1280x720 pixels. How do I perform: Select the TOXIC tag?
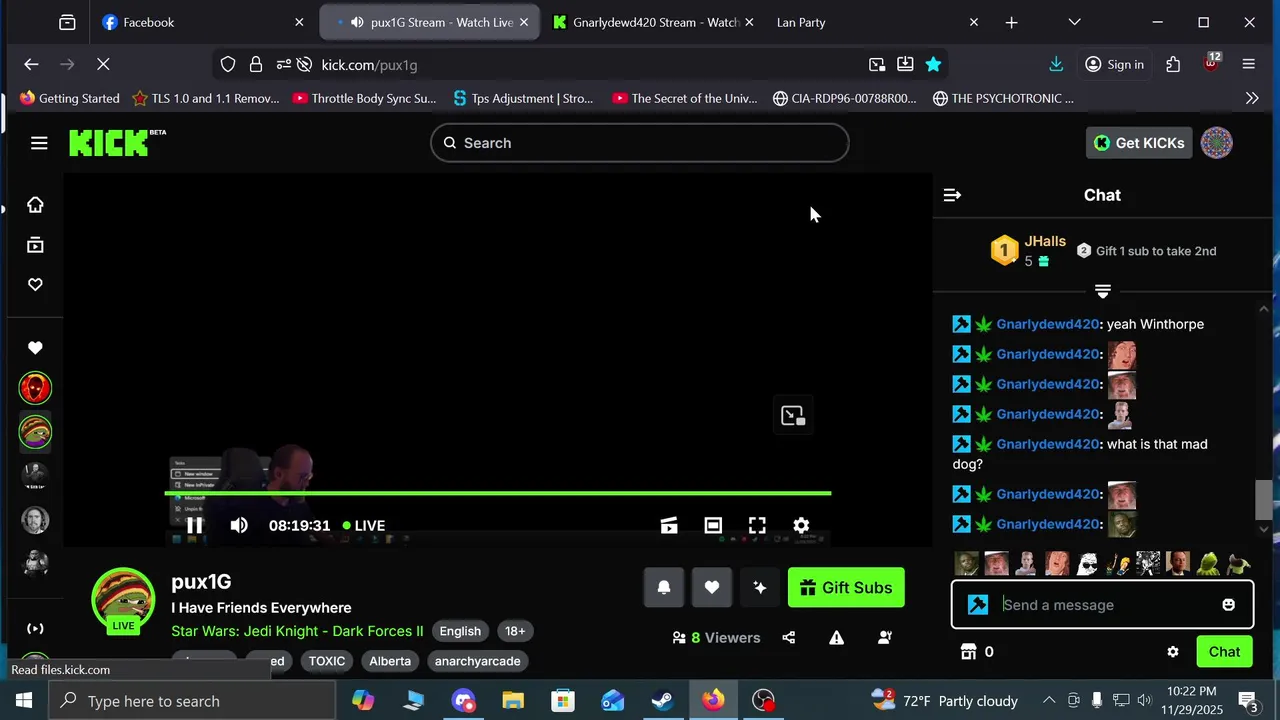tap(327, 661)
